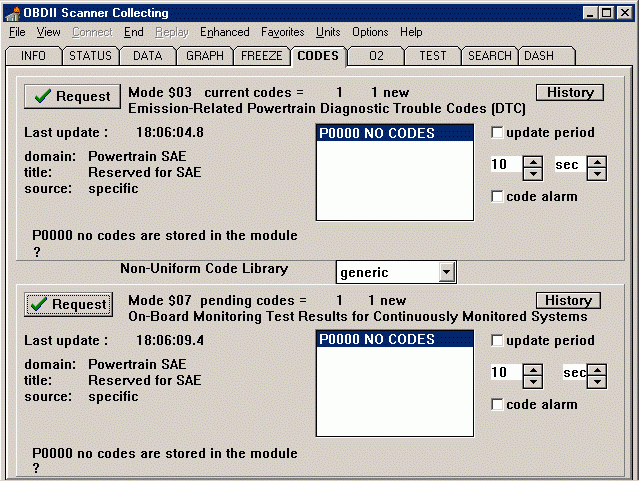Open the File menu
Image resolution: width=639 pixels, height=481 pixels.
click(17, 32)
